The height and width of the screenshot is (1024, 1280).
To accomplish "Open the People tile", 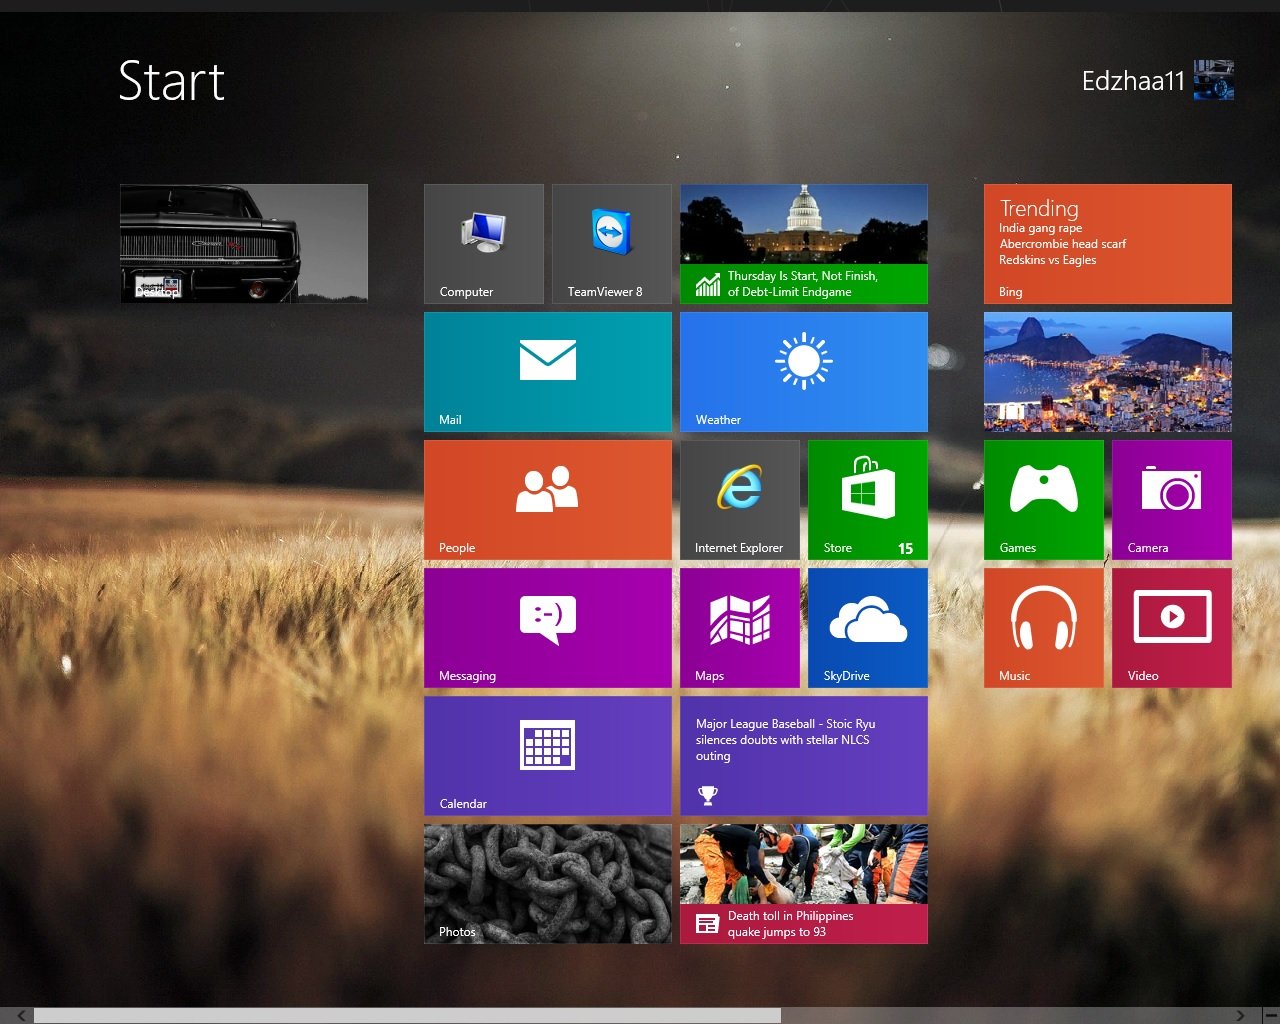I will coord(548,500).
